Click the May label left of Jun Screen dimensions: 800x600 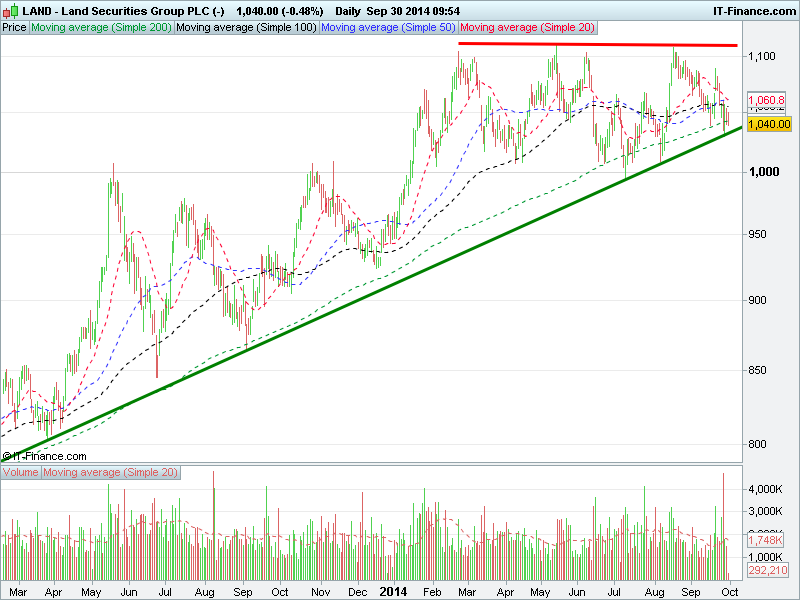91,592
